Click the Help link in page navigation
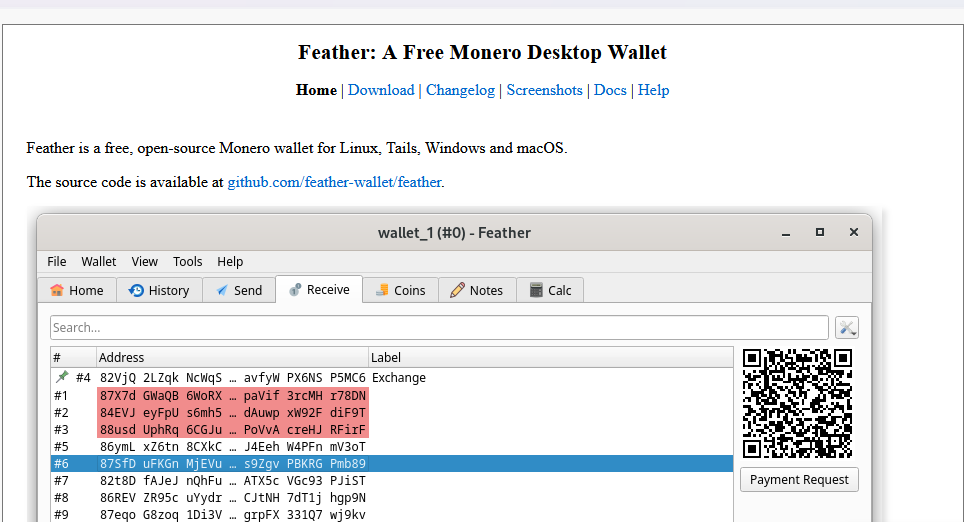The height and width of the screenshot is (522, 964). point(653,90)
